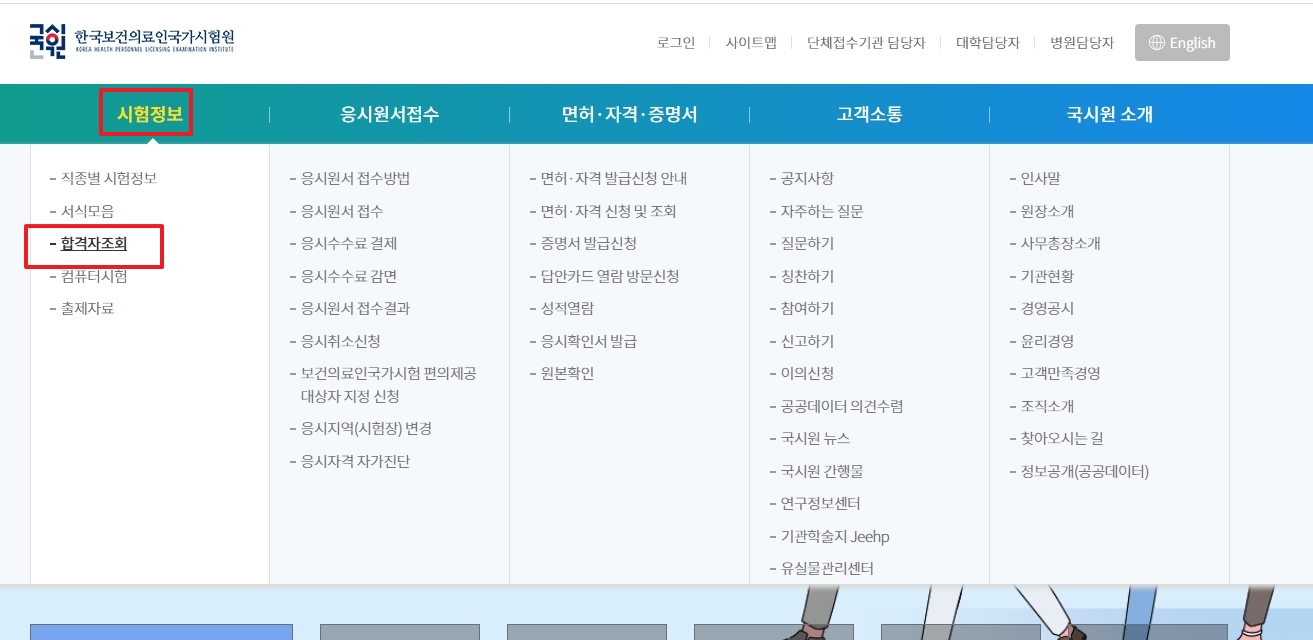Open the 사이트맵 sitemap
This screenshot has width=1313, height=640.
click(x=751, y=43)
